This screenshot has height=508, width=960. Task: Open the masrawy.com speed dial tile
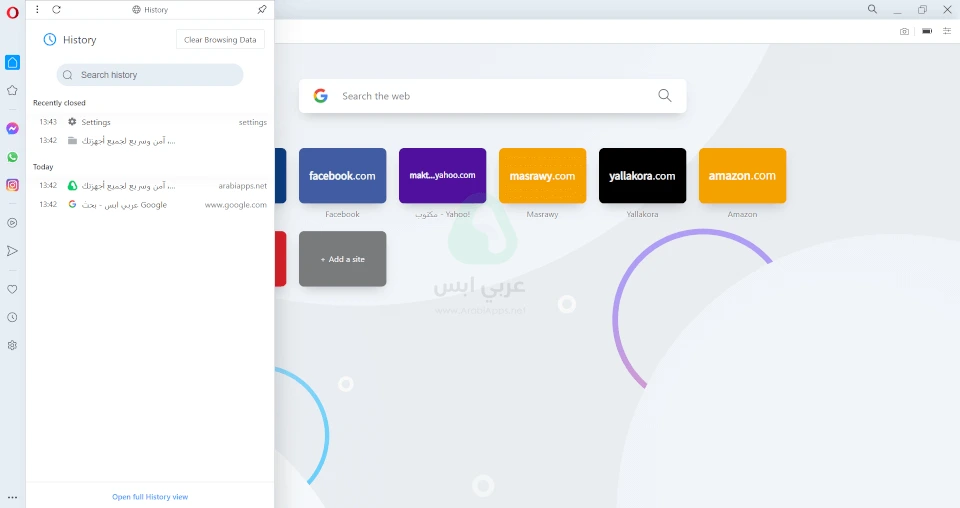pyautogui.click(x=542, y=176)
